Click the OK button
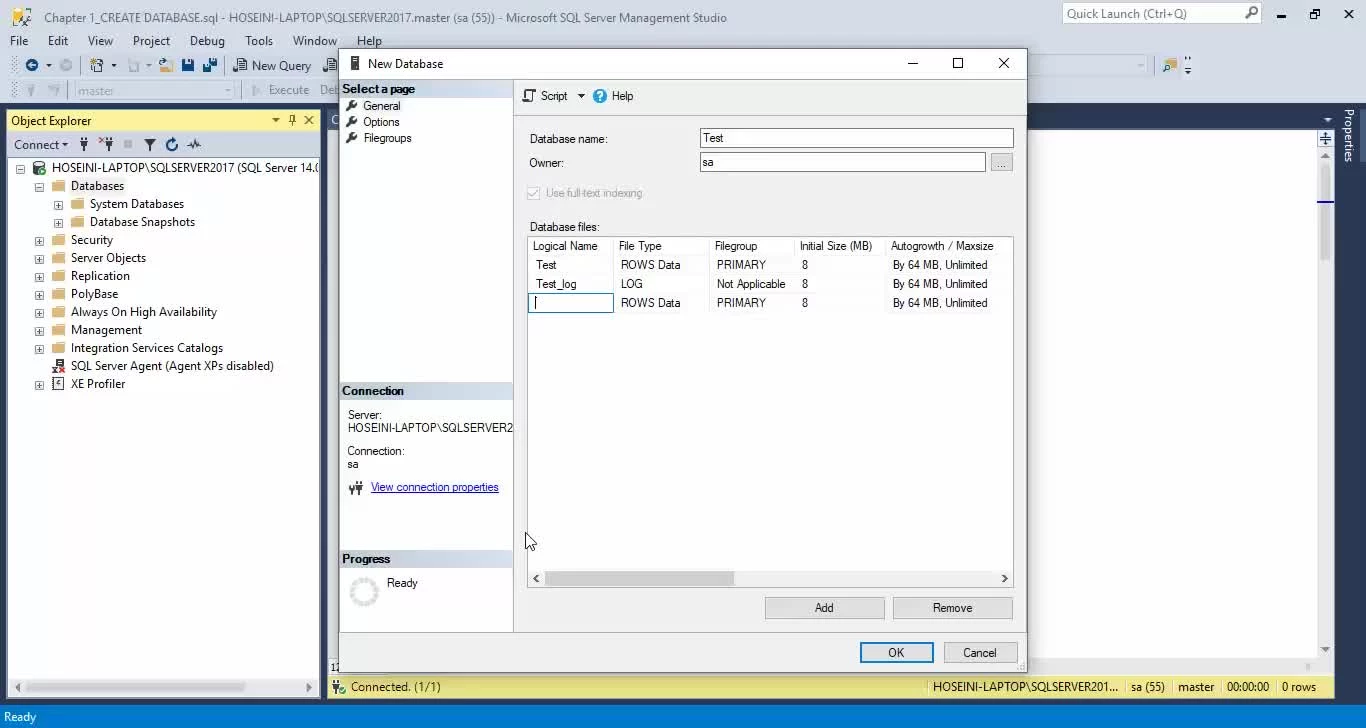This screenshot has width=1366, height=728. (x=896, y=653)
